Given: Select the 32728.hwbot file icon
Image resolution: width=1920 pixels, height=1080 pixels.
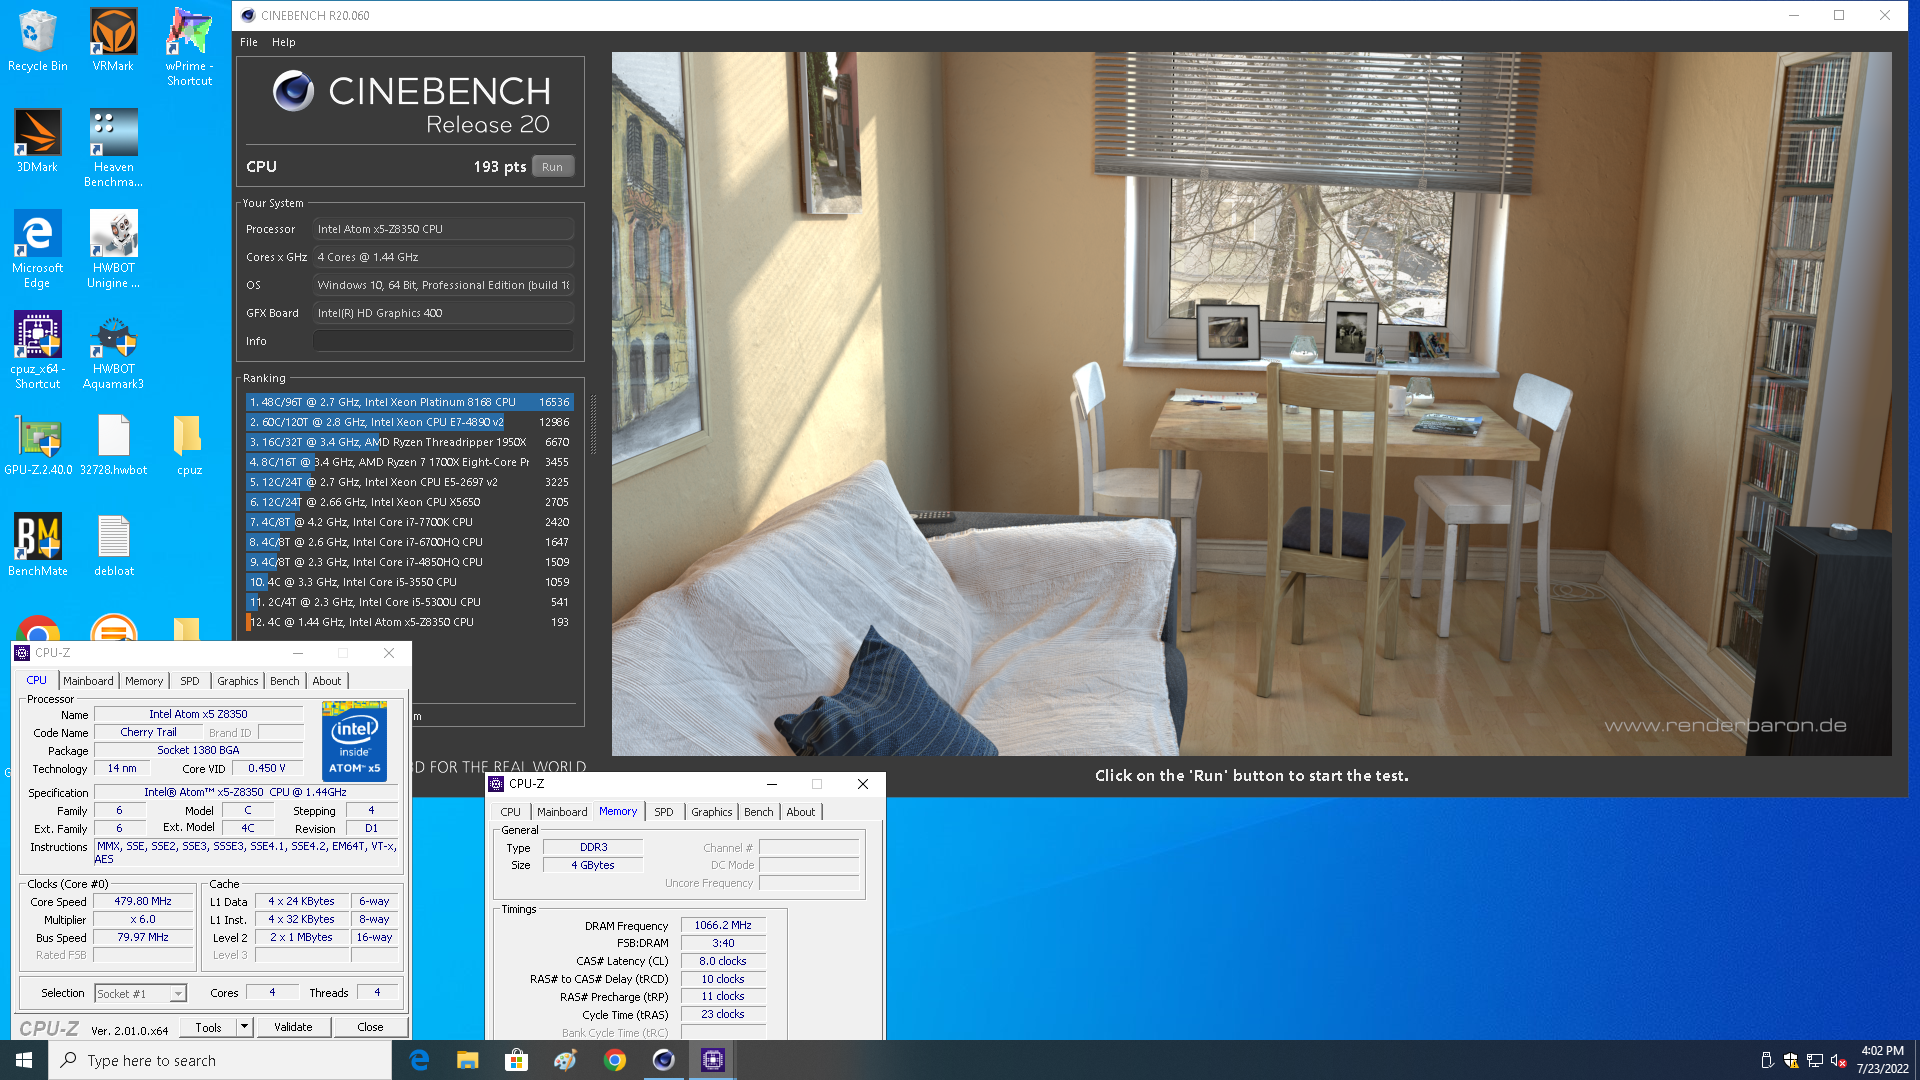Looking at the screenshot, I should 113,445.
